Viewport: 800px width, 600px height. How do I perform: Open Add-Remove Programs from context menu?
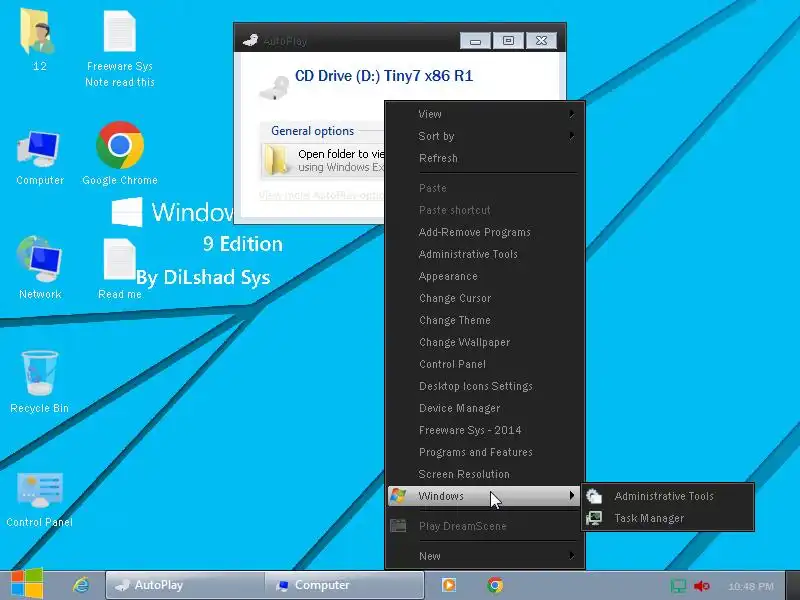(484, 232)
